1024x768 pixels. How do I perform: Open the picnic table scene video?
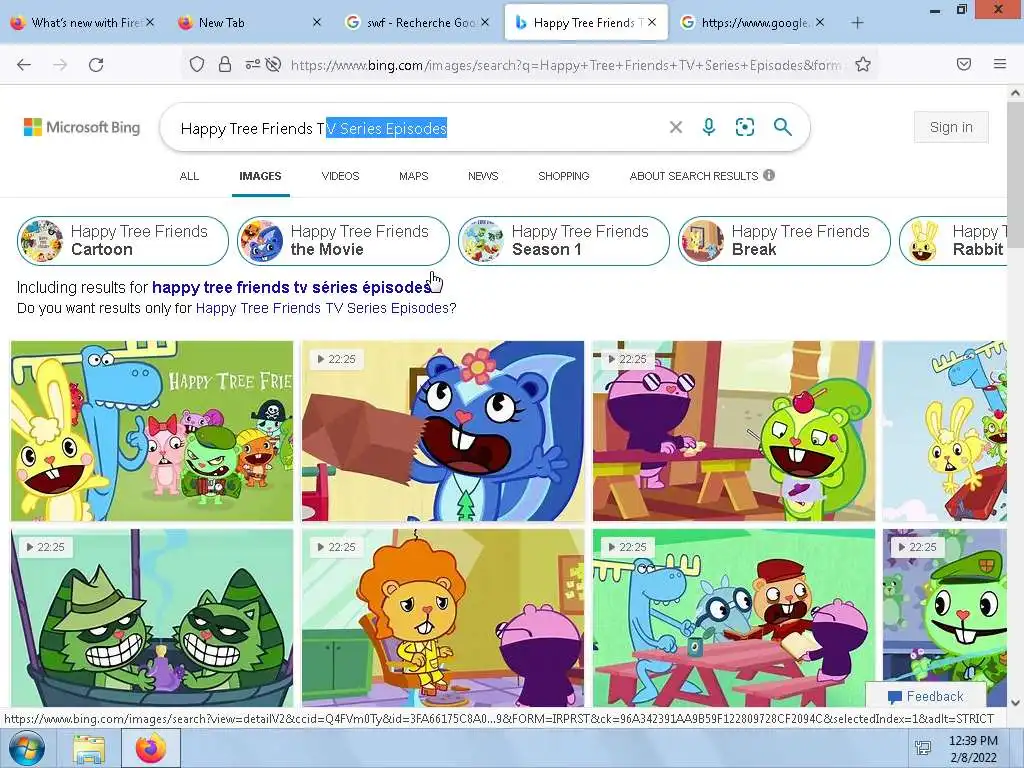pyautogui.click(x=733, y=618)
